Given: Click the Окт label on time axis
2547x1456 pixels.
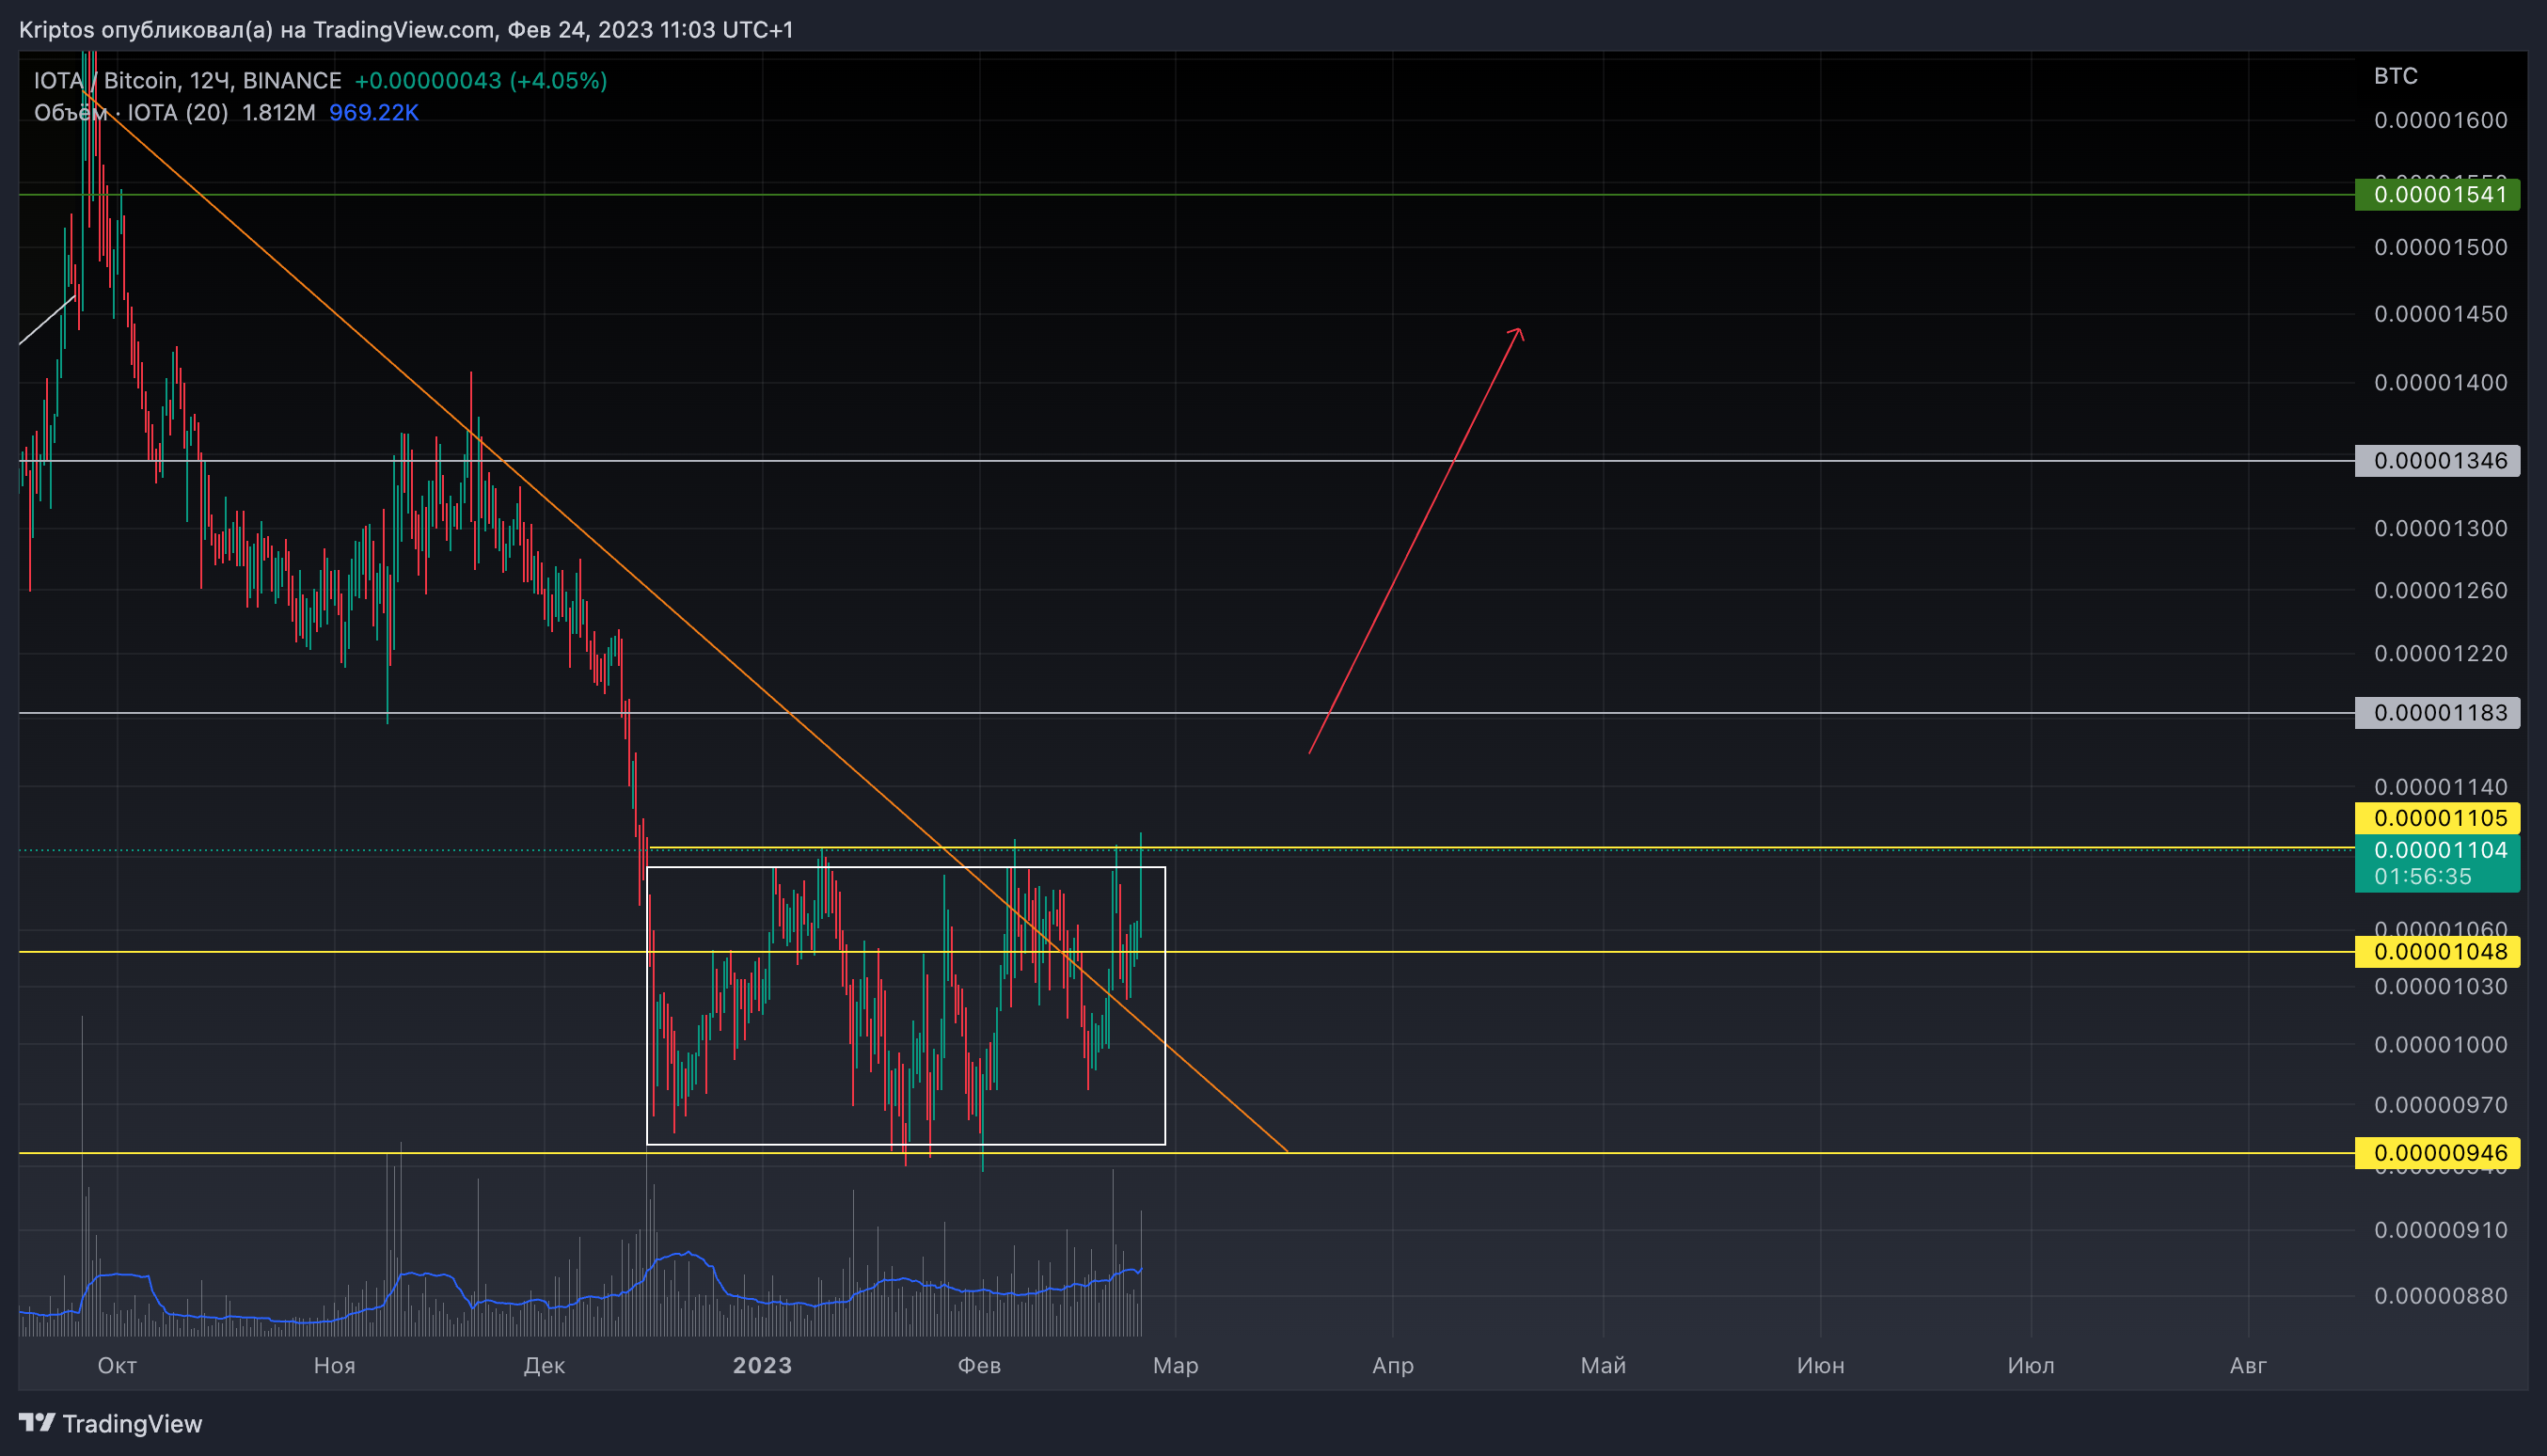Looking at the screenshot, I should pyautogui.click(x=117, y=1365).
